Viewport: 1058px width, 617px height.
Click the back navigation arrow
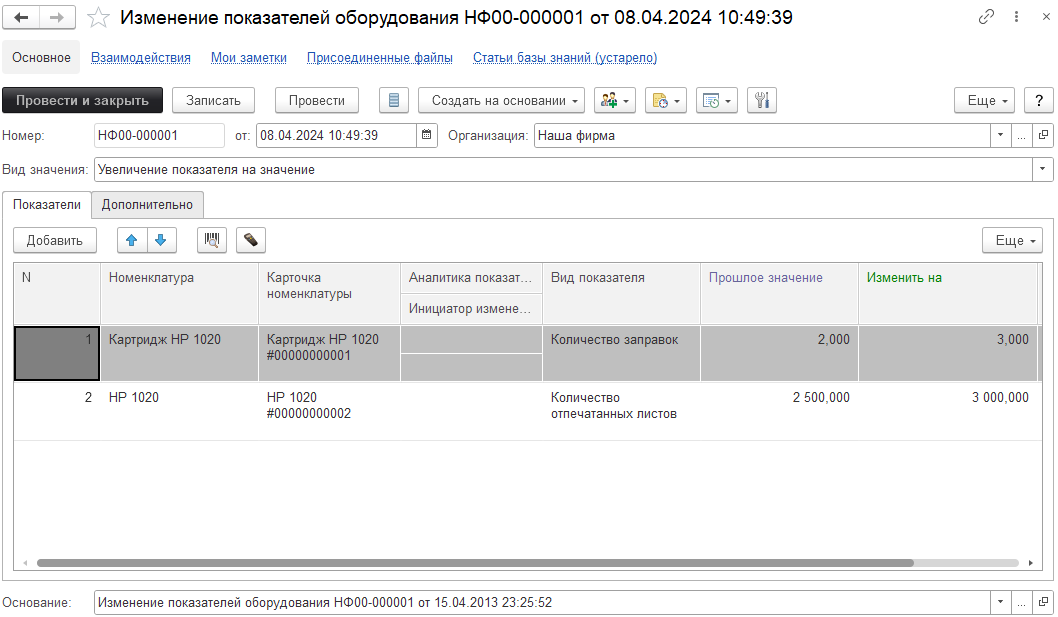coord(21,18)
